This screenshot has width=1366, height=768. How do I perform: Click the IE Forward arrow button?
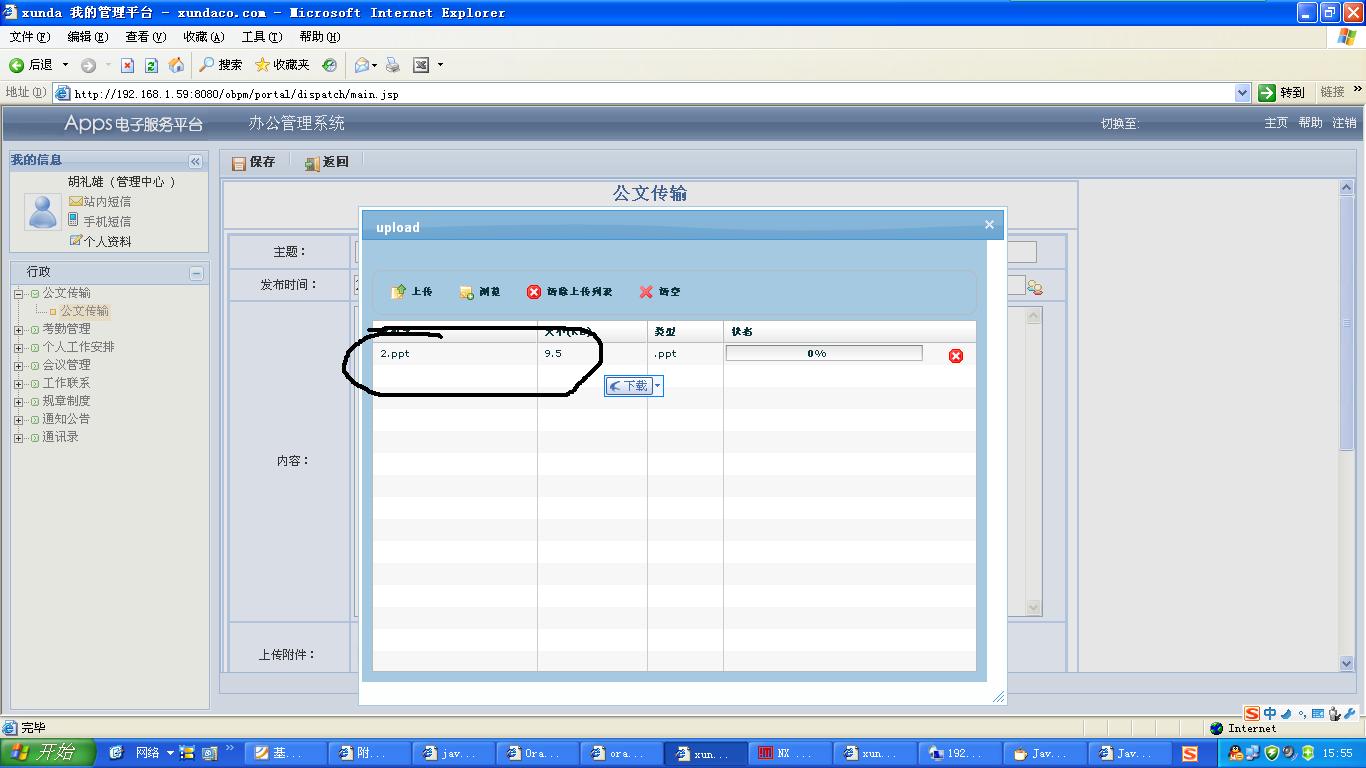point(89,65)
